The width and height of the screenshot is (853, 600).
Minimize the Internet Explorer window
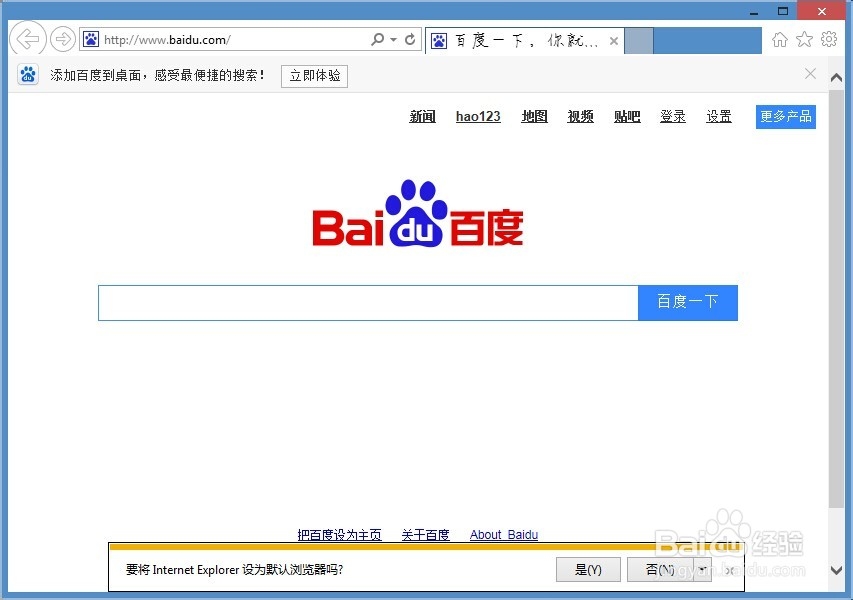click(754, 11)
